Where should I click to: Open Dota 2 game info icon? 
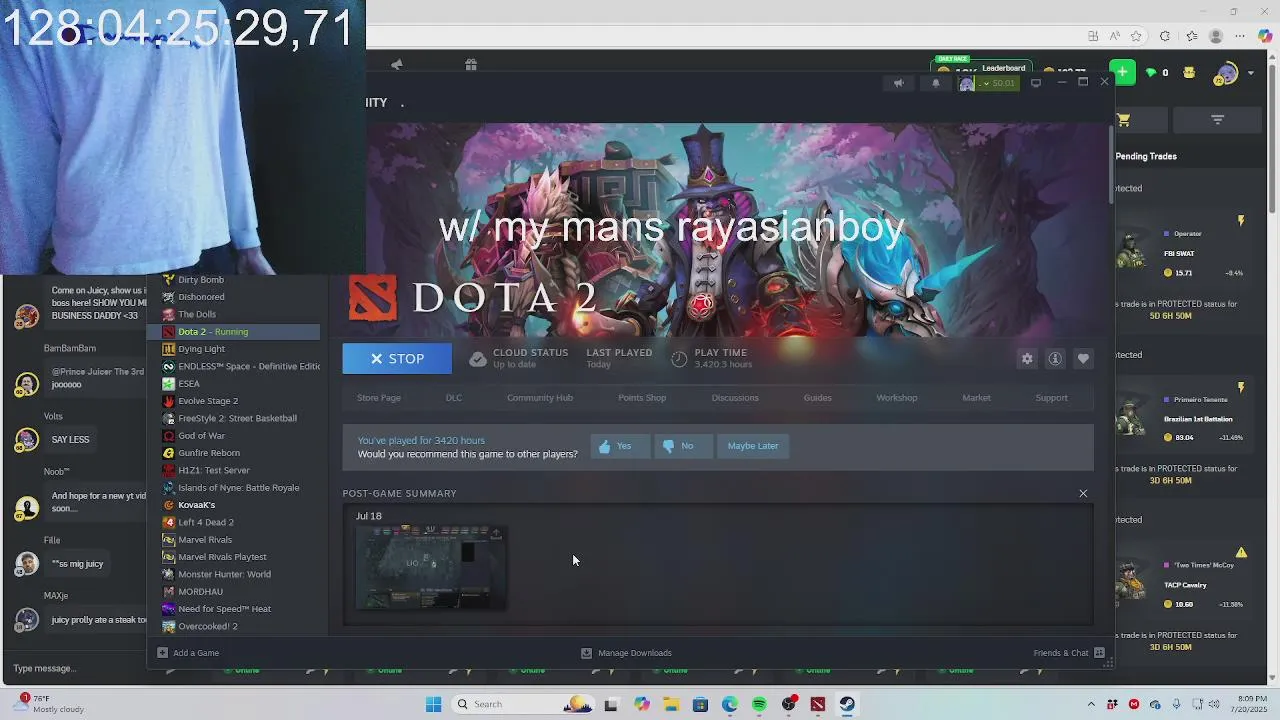click(1055, 359)
